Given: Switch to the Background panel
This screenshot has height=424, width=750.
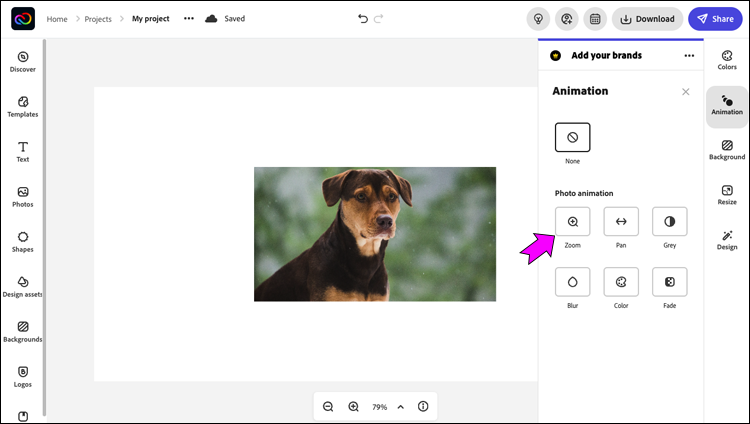Looking at the screenshot, I should (x=727, y=150).
